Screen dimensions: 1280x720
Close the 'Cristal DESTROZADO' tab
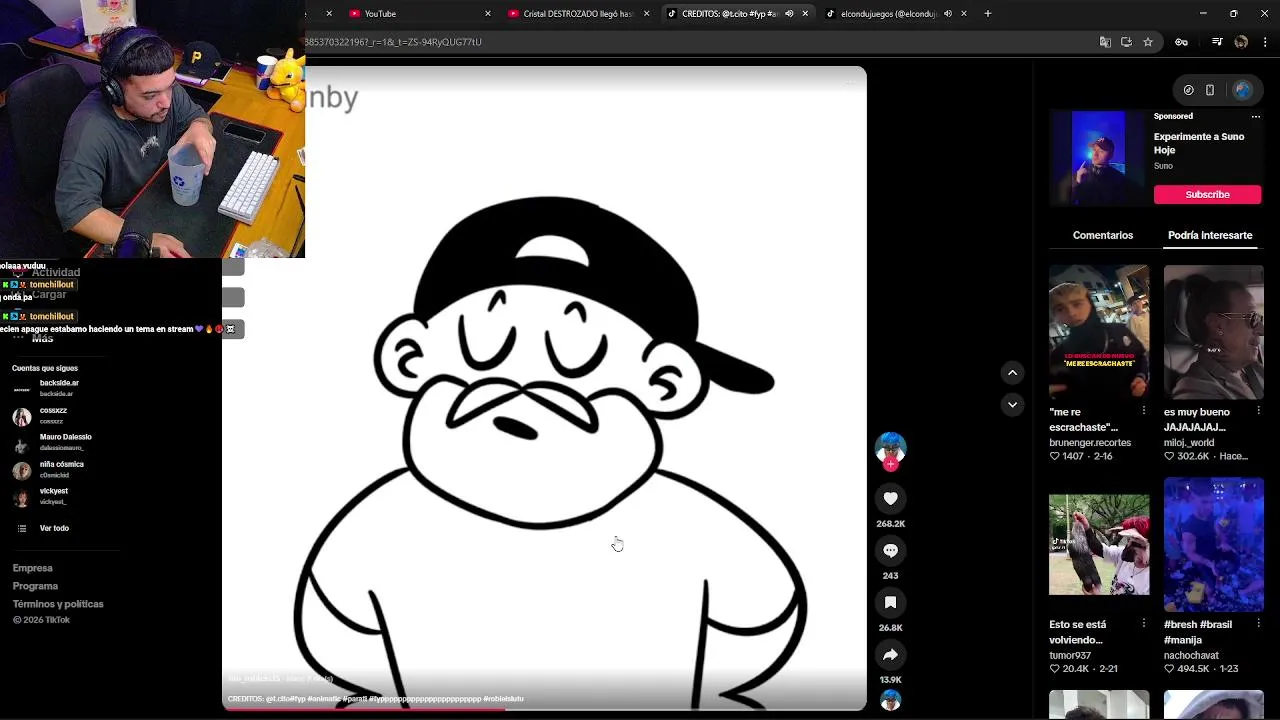pyautogui.click(x=646, y=14)
